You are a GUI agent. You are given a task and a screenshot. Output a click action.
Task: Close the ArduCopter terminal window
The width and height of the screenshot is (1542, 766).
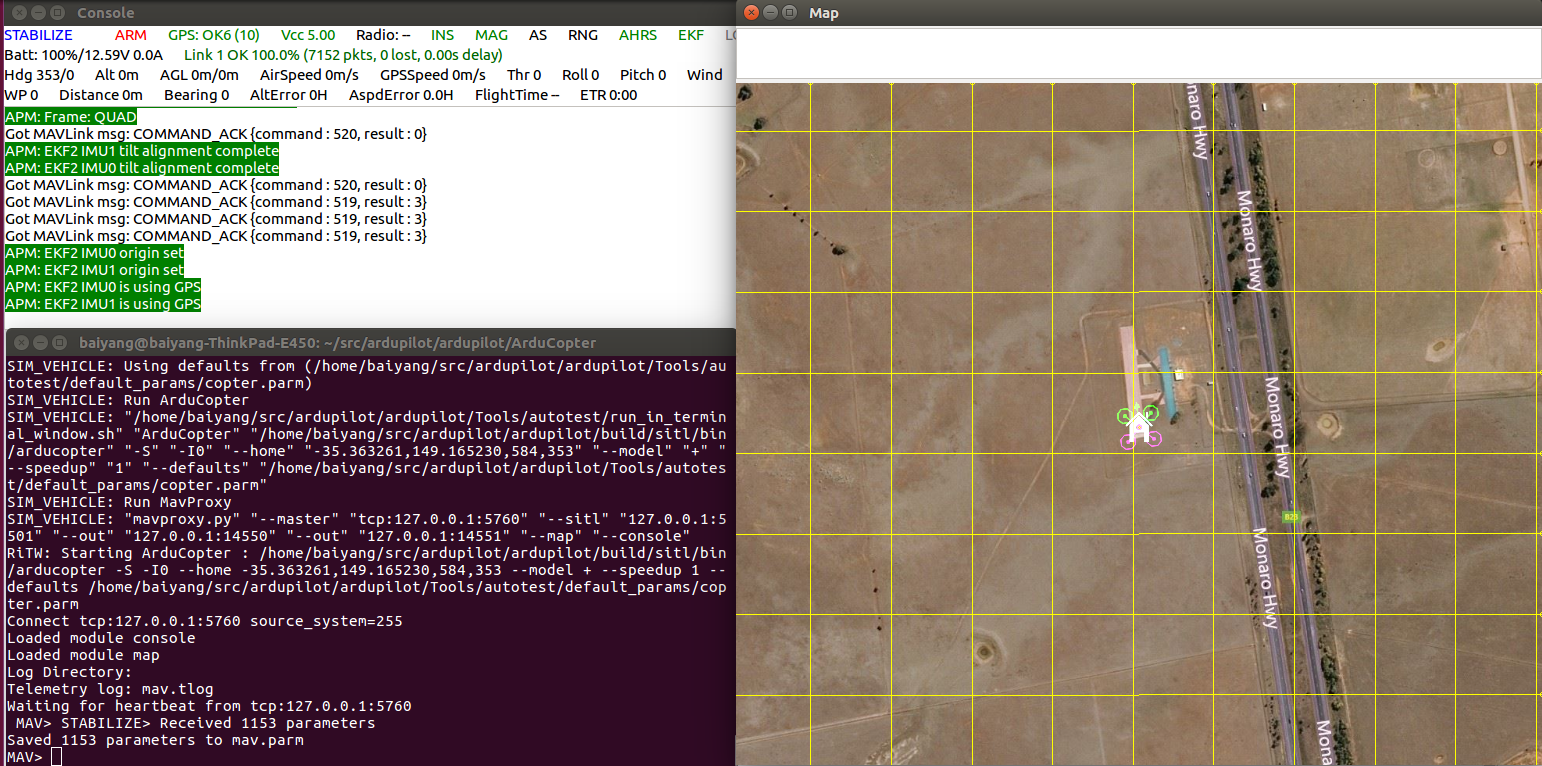(21, 342)
